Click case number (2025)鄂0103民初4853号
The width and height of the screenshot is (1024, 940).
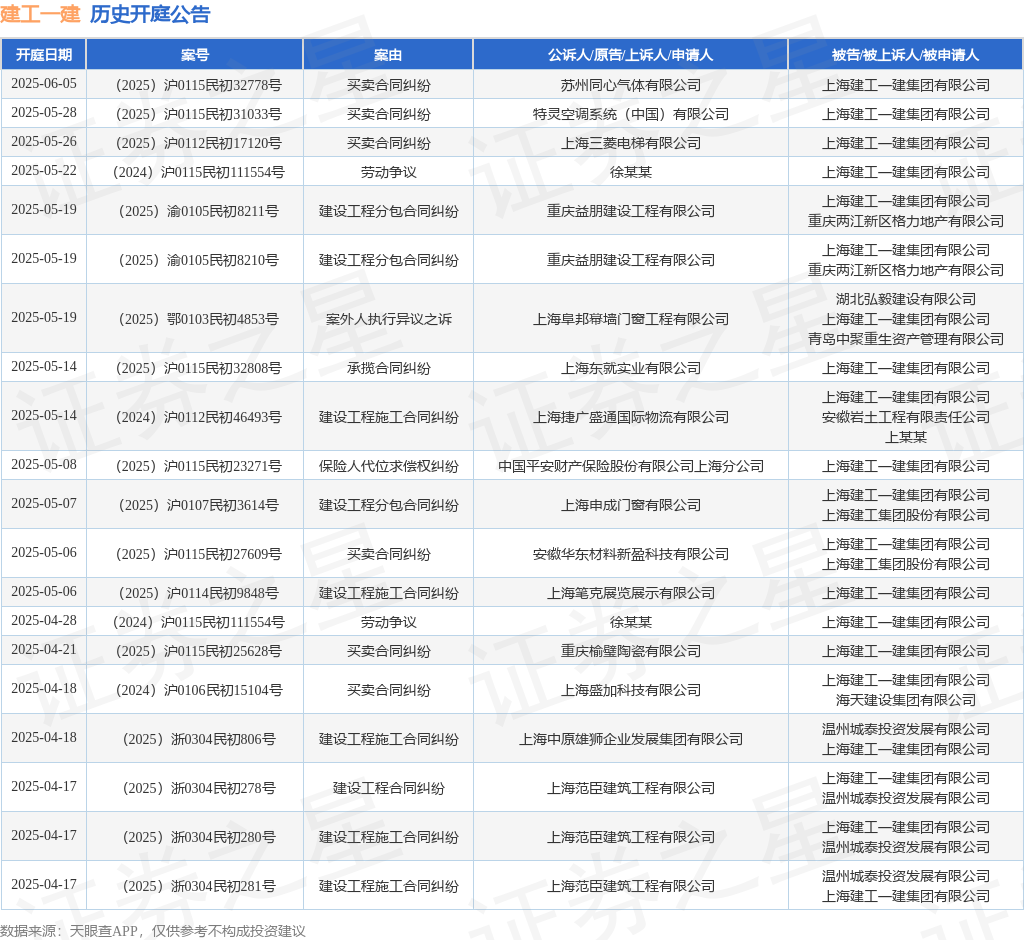click(x=198, y=319)
